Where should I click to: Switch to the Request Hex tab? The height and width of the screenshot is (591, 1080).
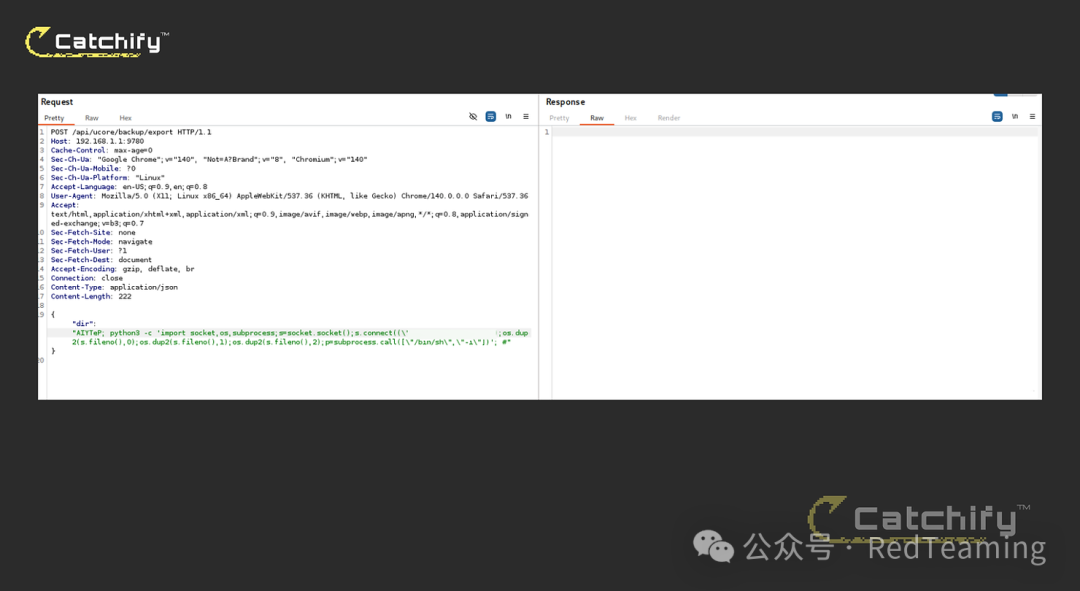point(125,118)
